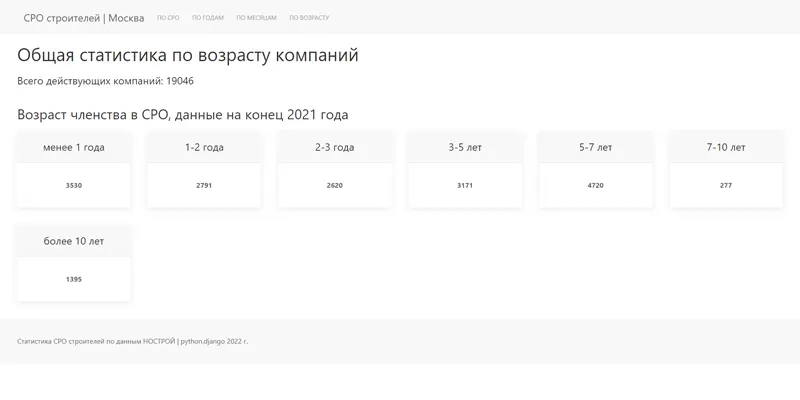Click the "Общая статистика по возрасту компаний" heading
This screenshot has height=400, width=800.
188,55
